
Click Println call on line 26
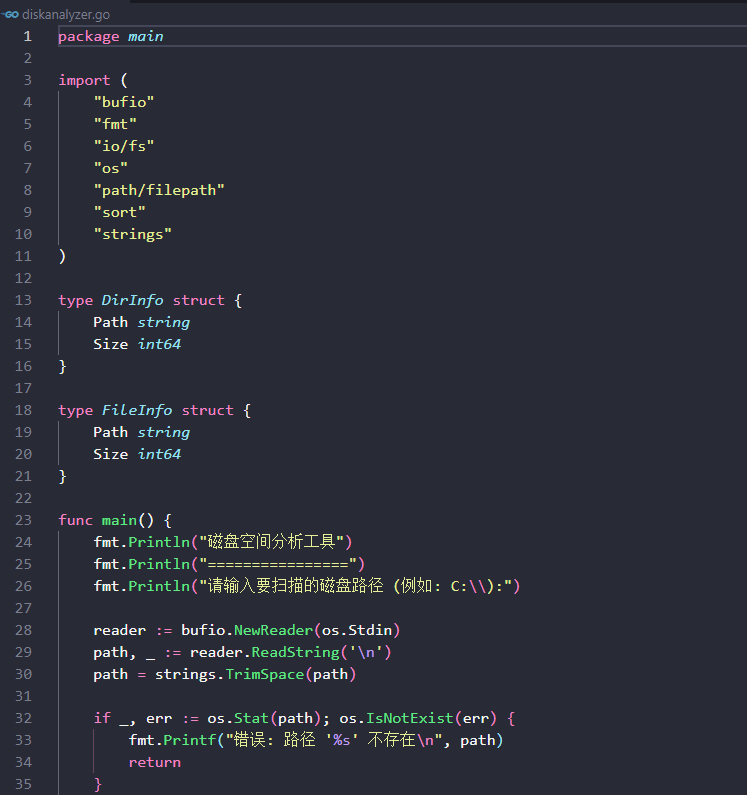(x=159, y=586)
